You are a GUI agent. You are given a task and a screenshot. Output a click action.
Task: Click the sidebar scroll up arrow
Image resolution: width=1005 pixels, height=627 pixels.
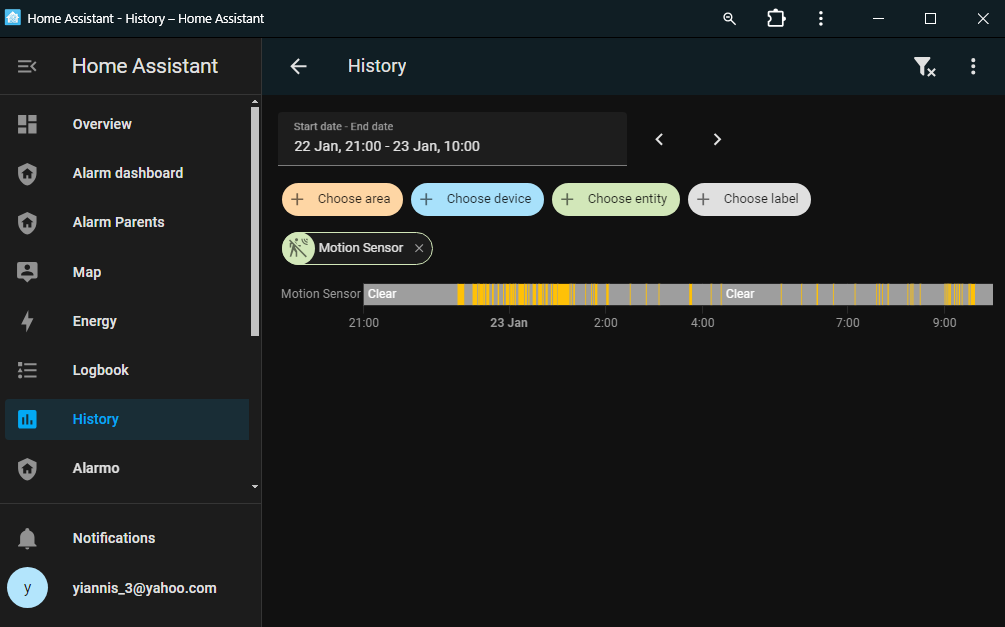254,102
